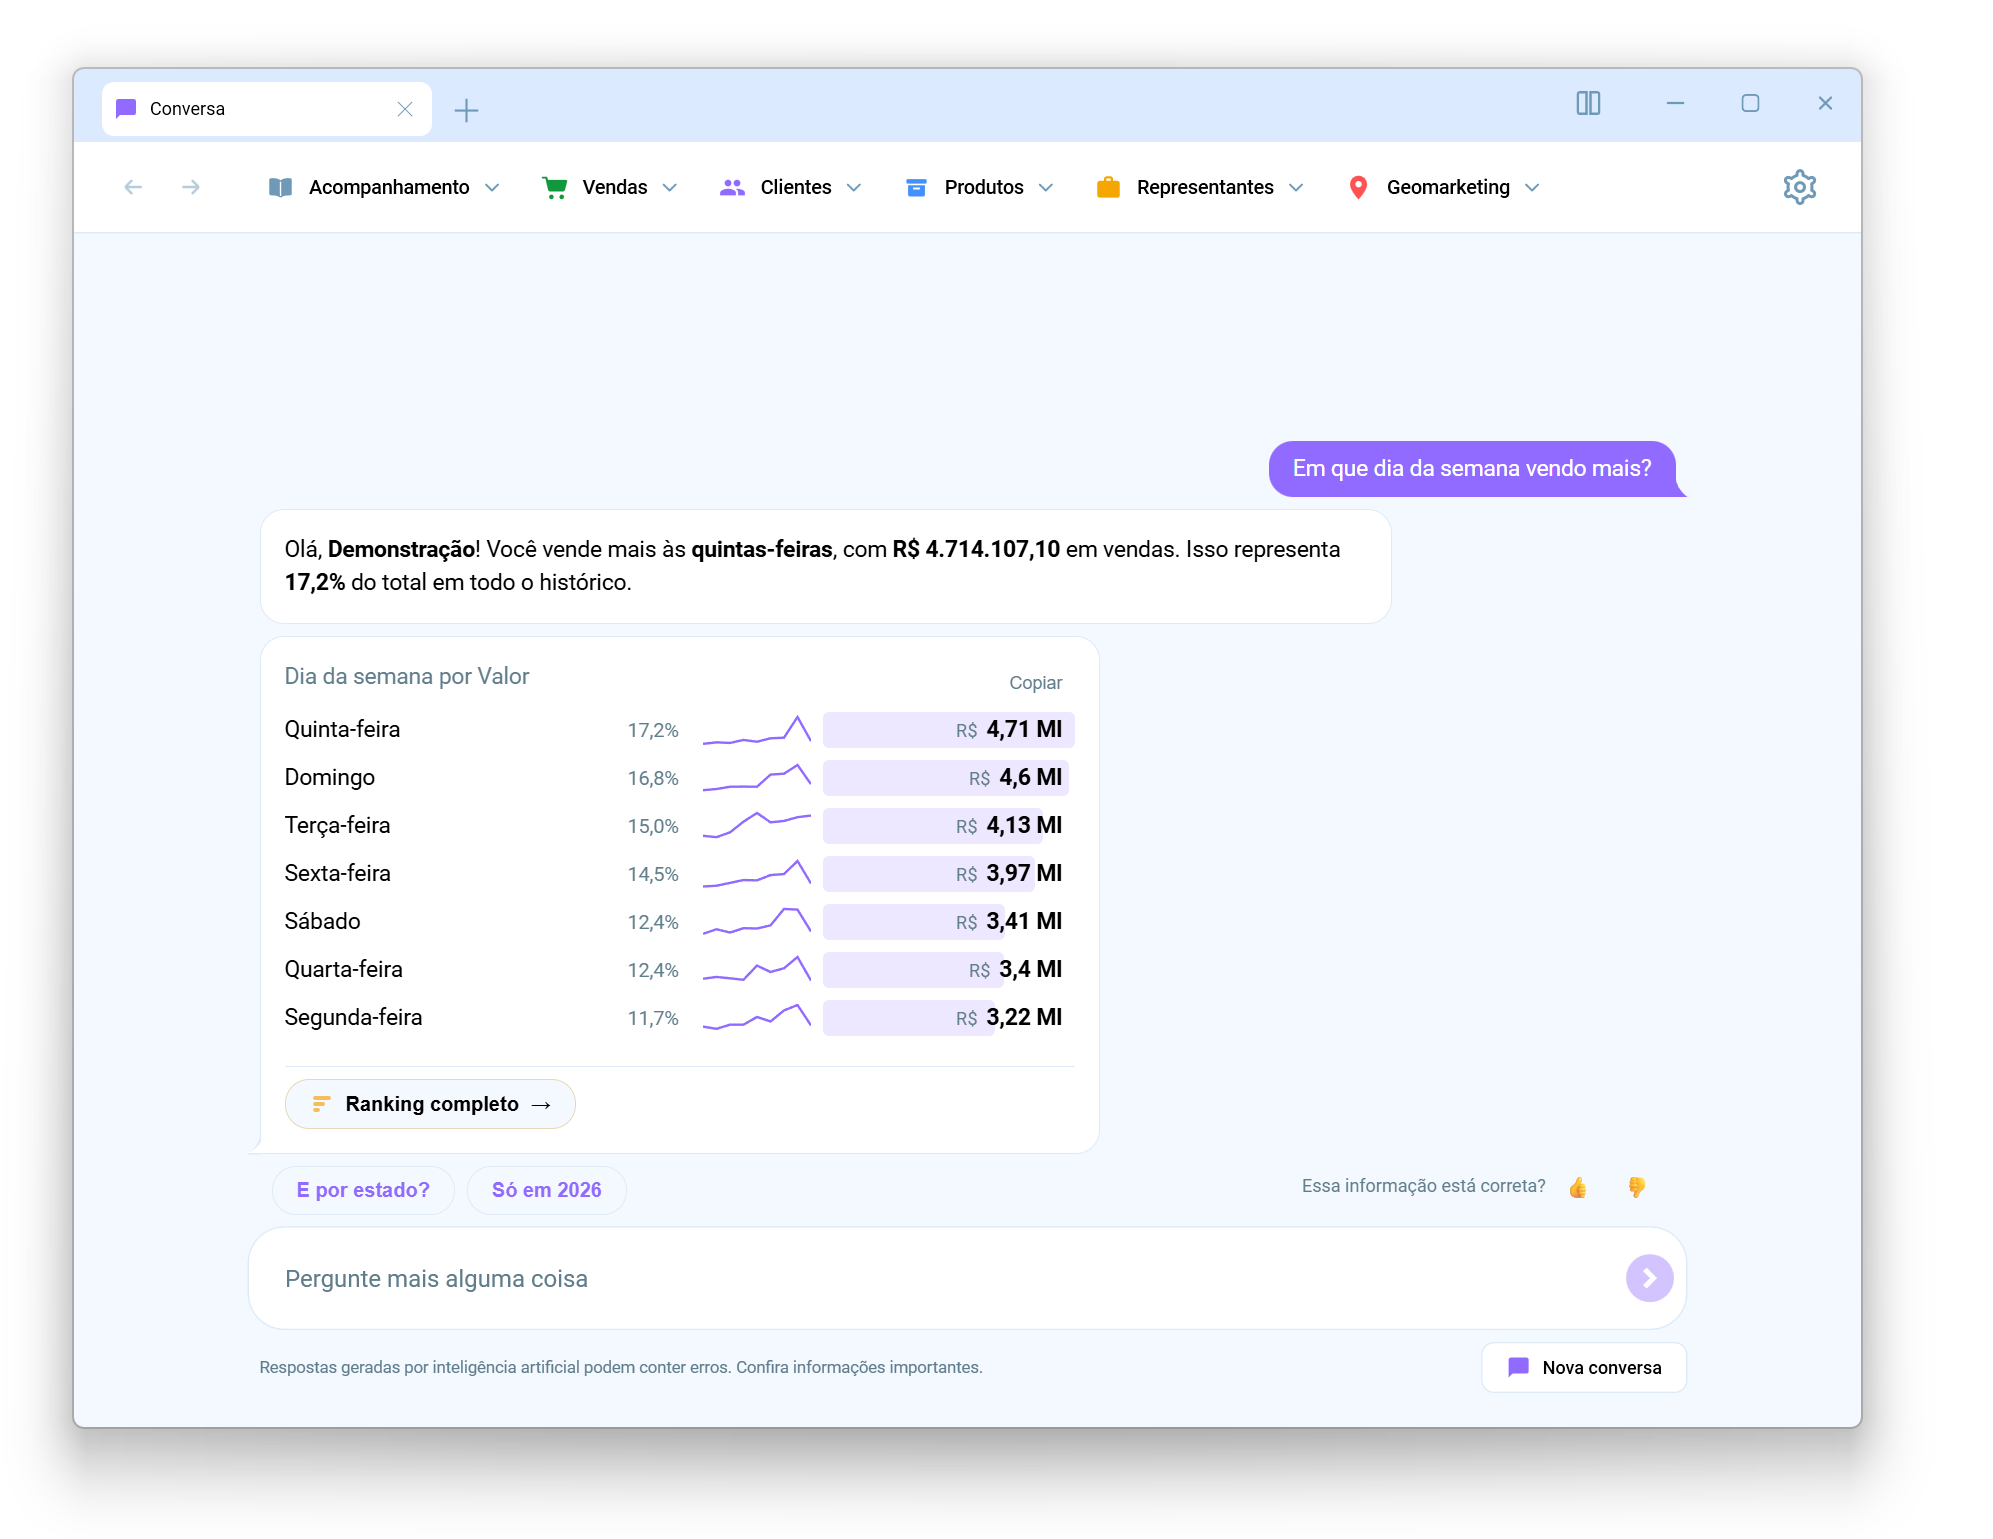Image resolution: width=1993 pixels, height=1539 pixels.
Task: Select the Sexta-feira row label
Action: 337,873
